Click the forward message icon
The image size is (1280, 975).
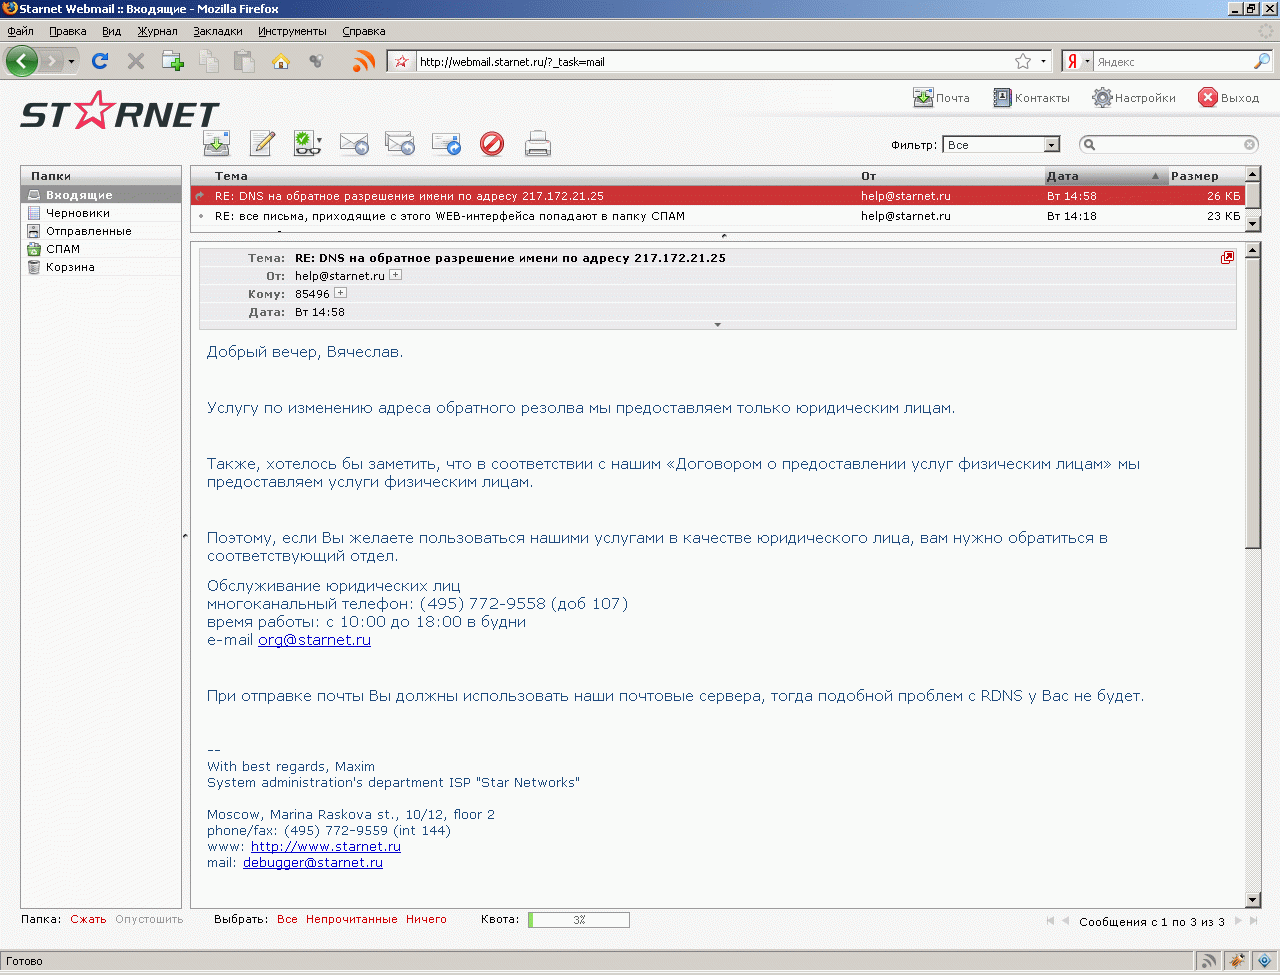click(446, 144)
